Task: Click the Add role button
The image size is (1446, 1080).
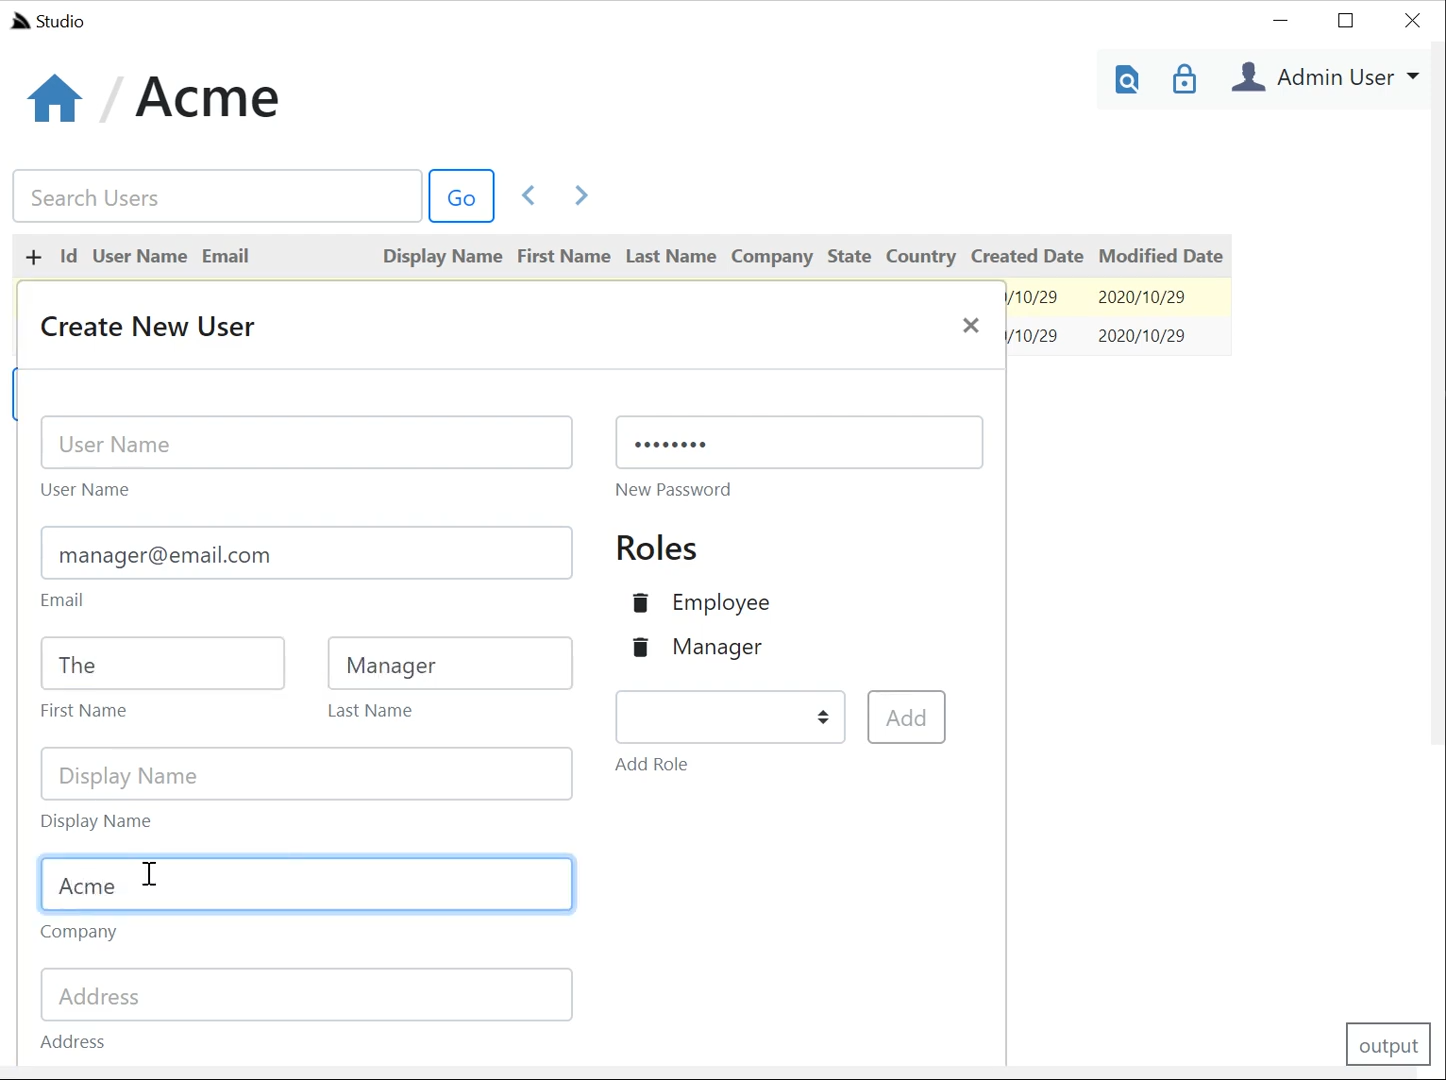Action: [906, 717]
